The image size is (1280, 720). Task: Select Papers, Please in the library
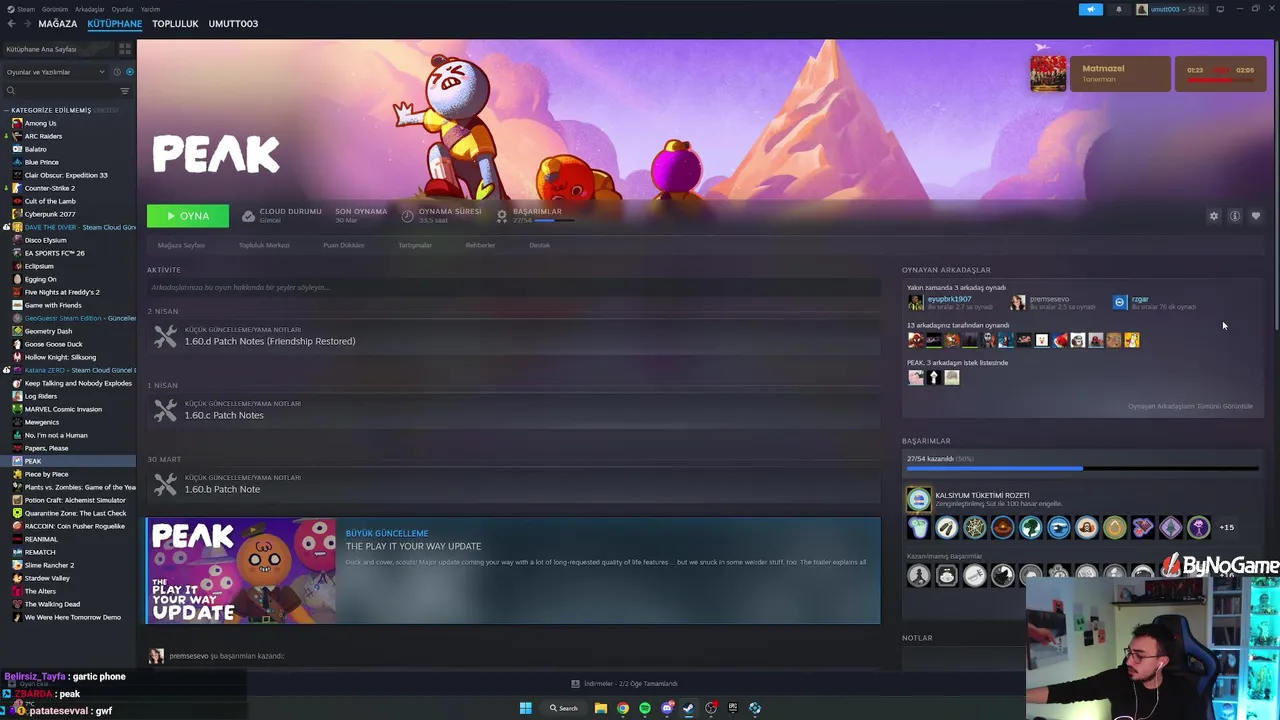[x=46, y=448]
